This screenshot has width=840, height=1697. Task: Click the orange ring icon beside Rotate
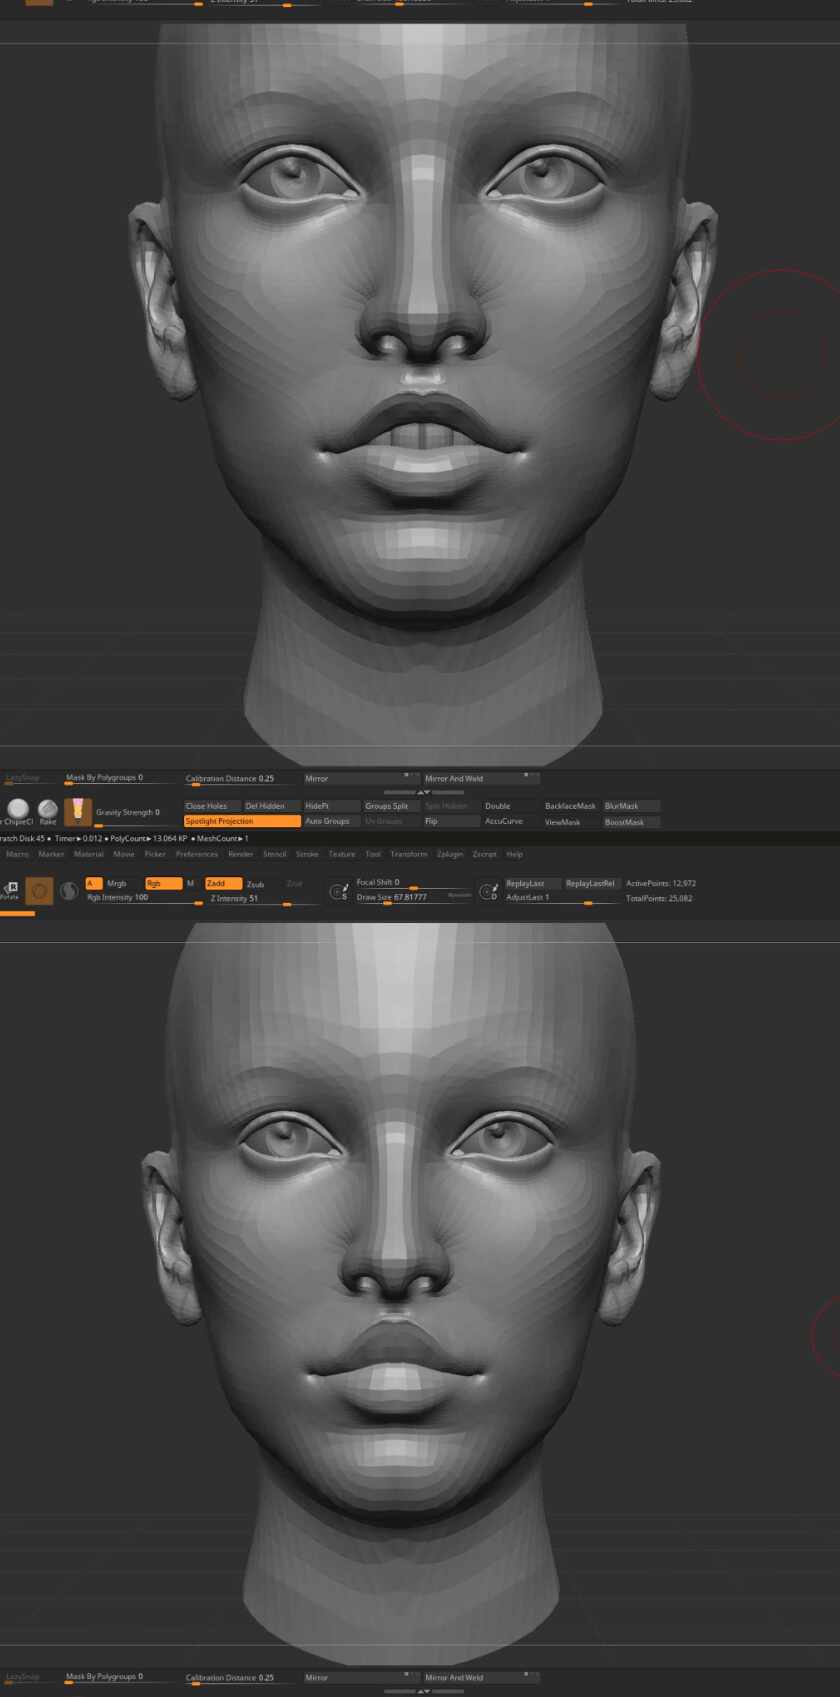click(x=39, y=890)
